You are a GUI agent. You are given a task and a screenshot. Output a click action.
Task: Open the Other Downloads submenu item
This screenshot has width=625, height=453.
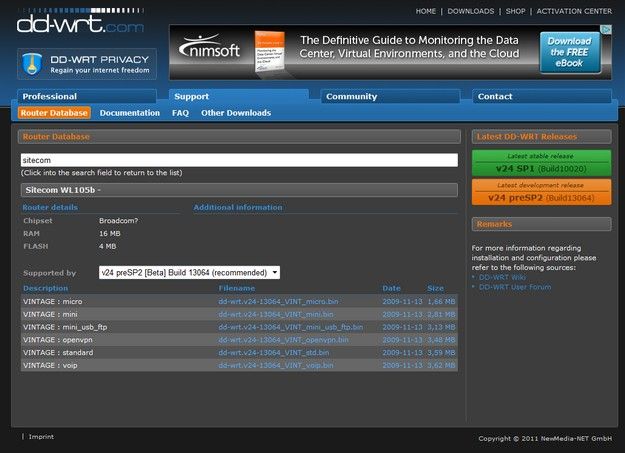pyautogui.click(x=236, y=113)
